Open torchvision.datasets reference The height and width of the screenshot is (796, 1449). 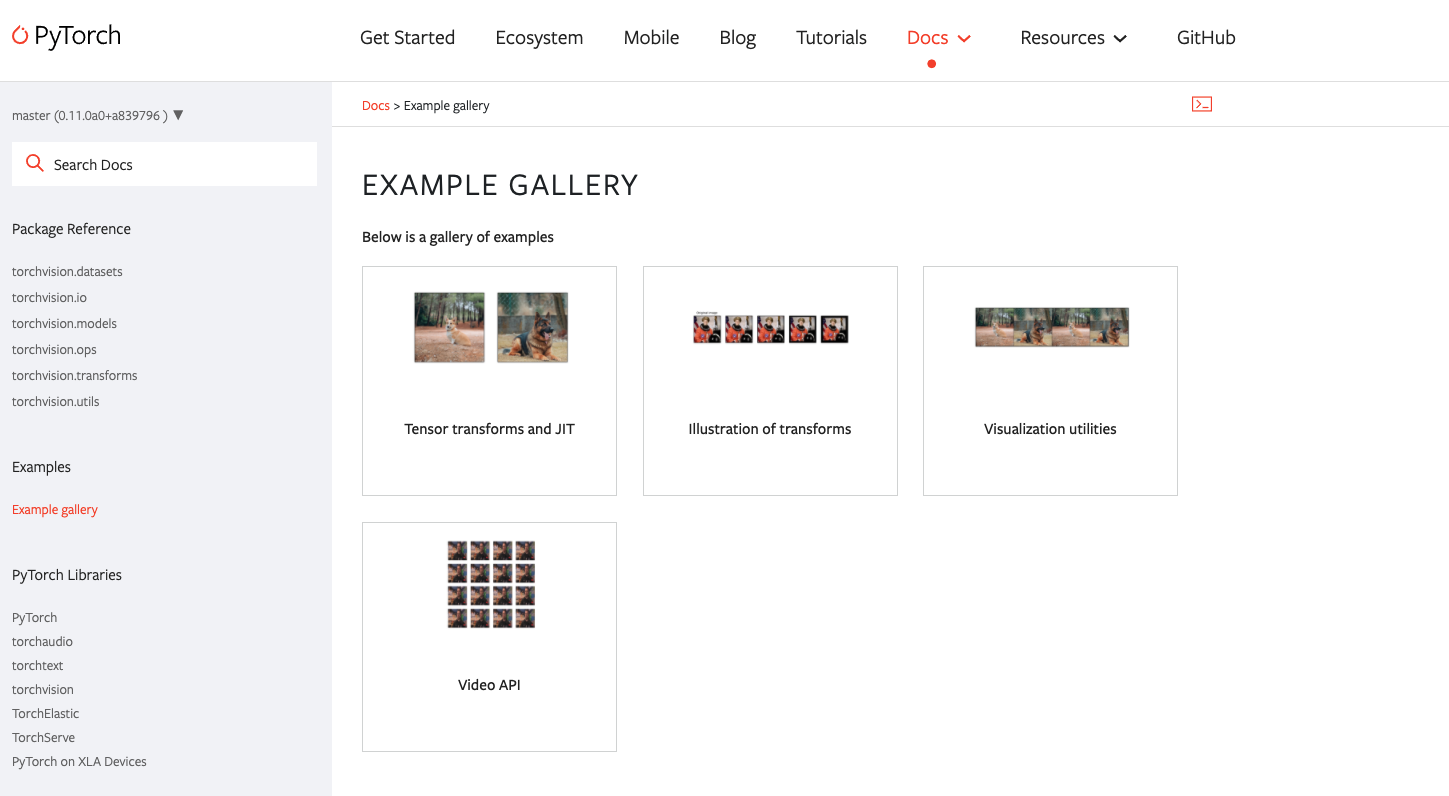pyautogui.click(x=67, y=271)
